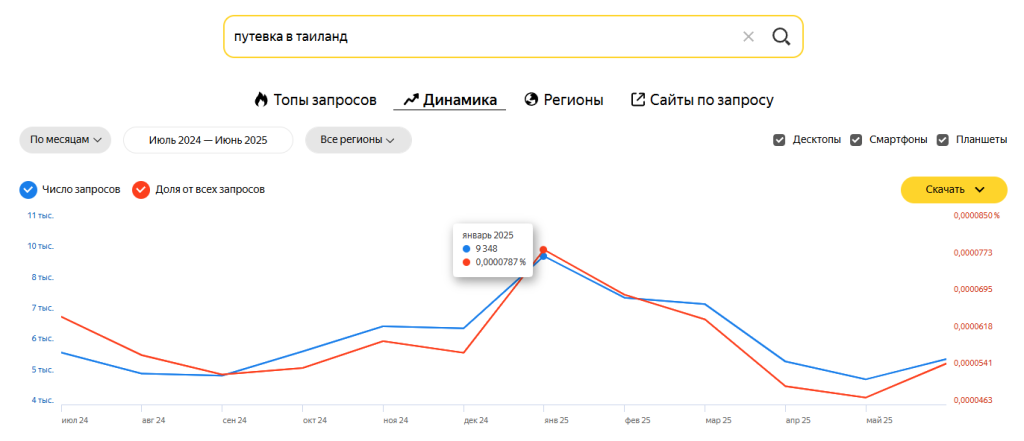
Task: Click into the search query input field
Action: tap(480, 37)
